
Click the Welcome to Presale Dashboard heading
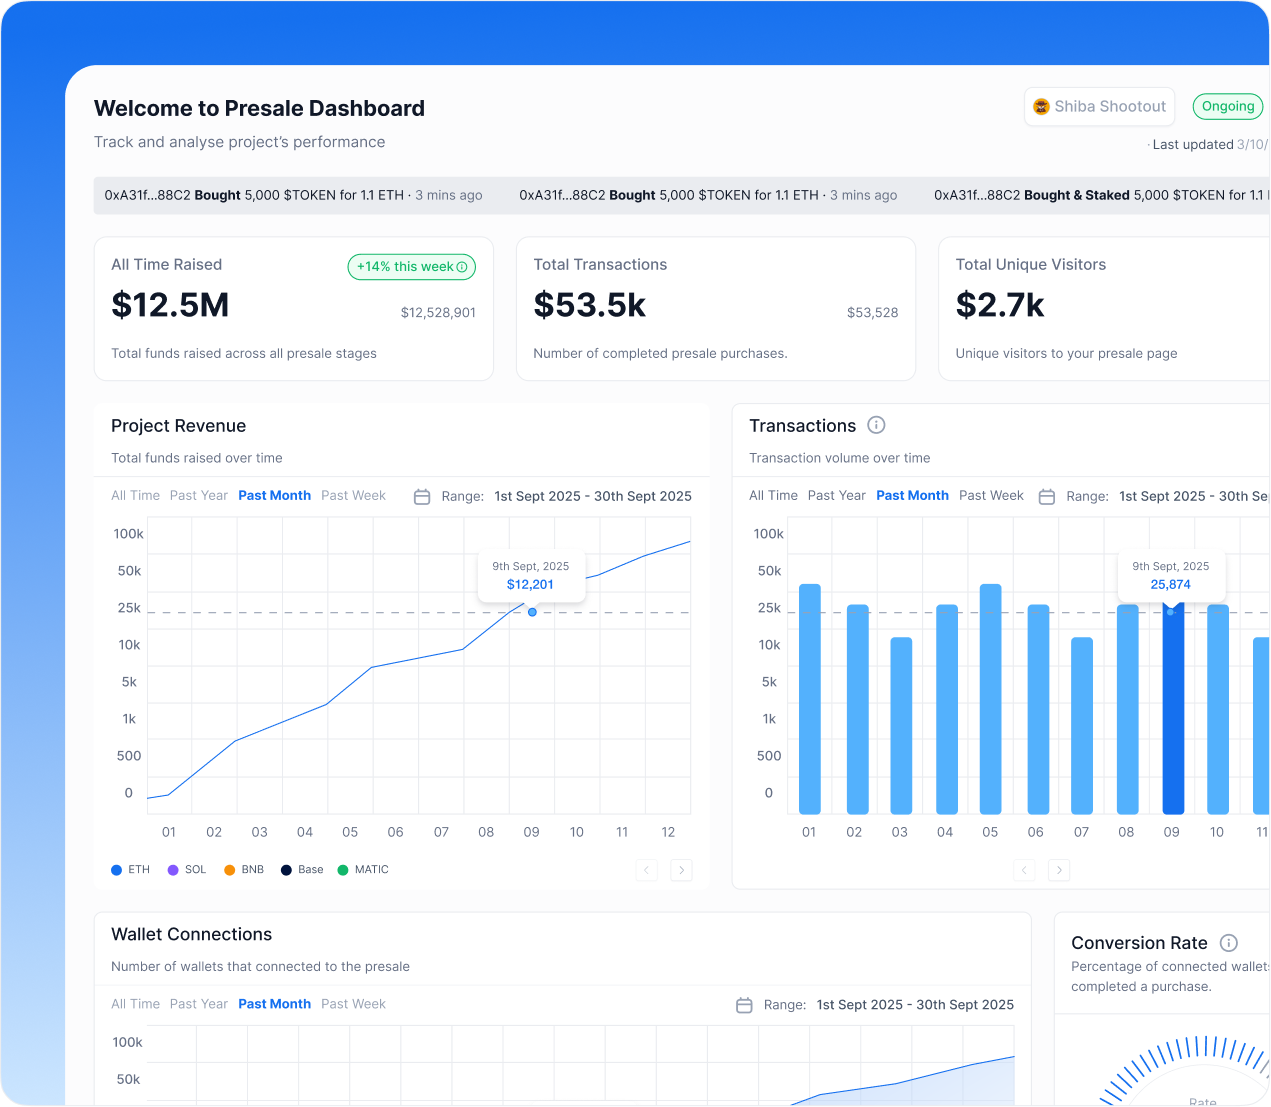(x=259, y=108)
